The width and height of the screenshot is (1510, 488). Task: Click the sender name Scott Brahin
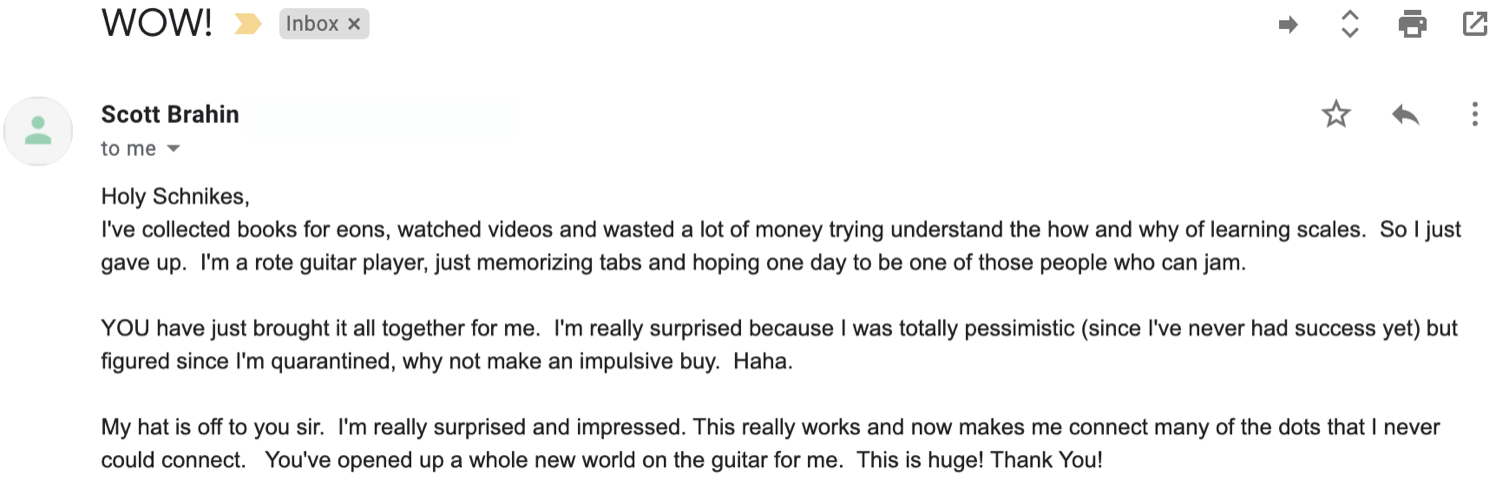(x=170, y=115)
